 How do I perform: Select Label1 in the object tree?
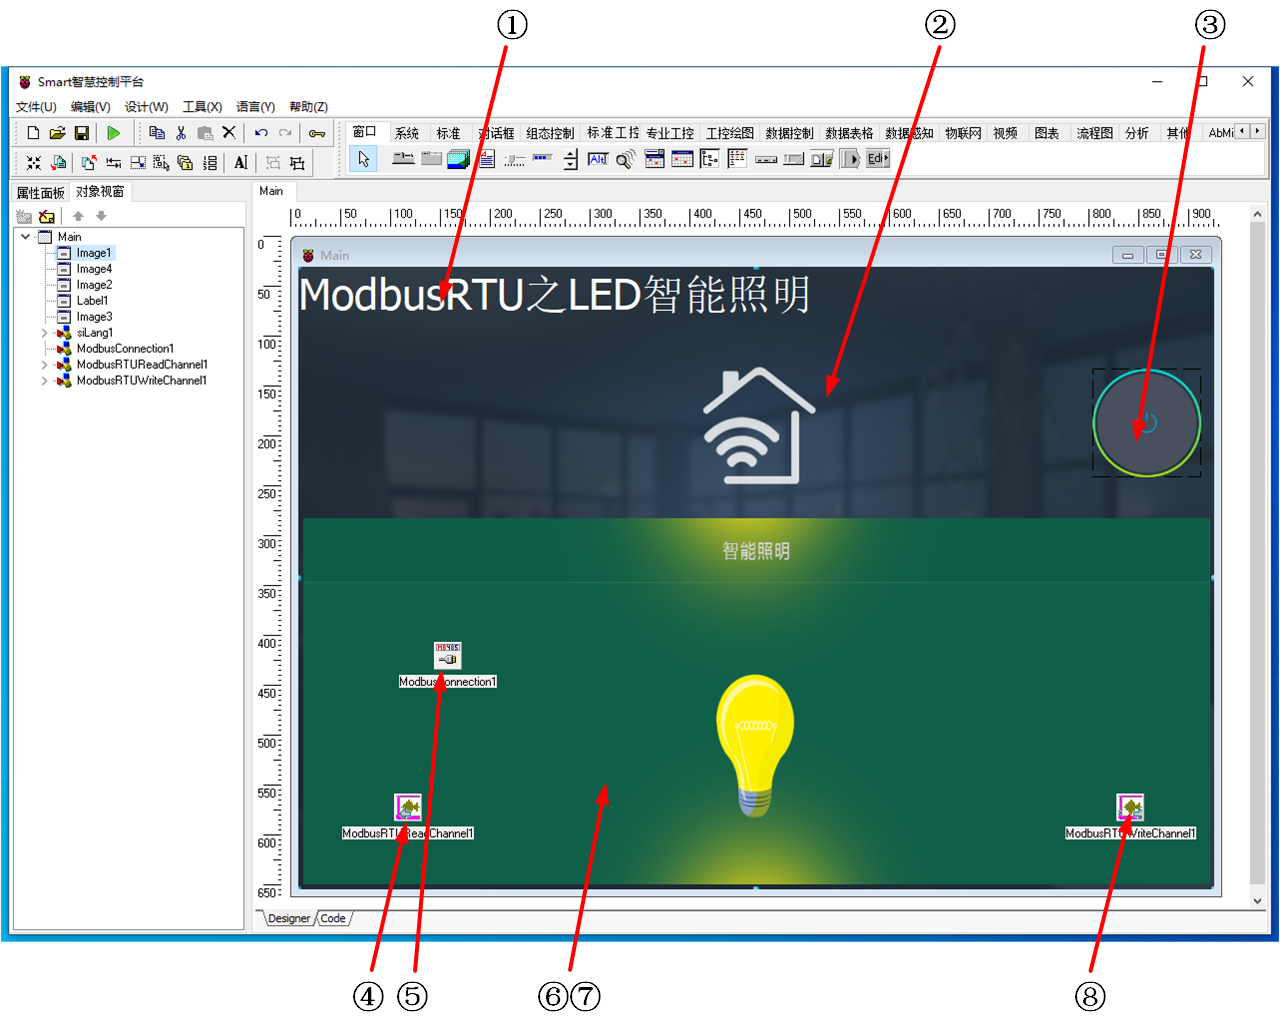click(92, 301)
